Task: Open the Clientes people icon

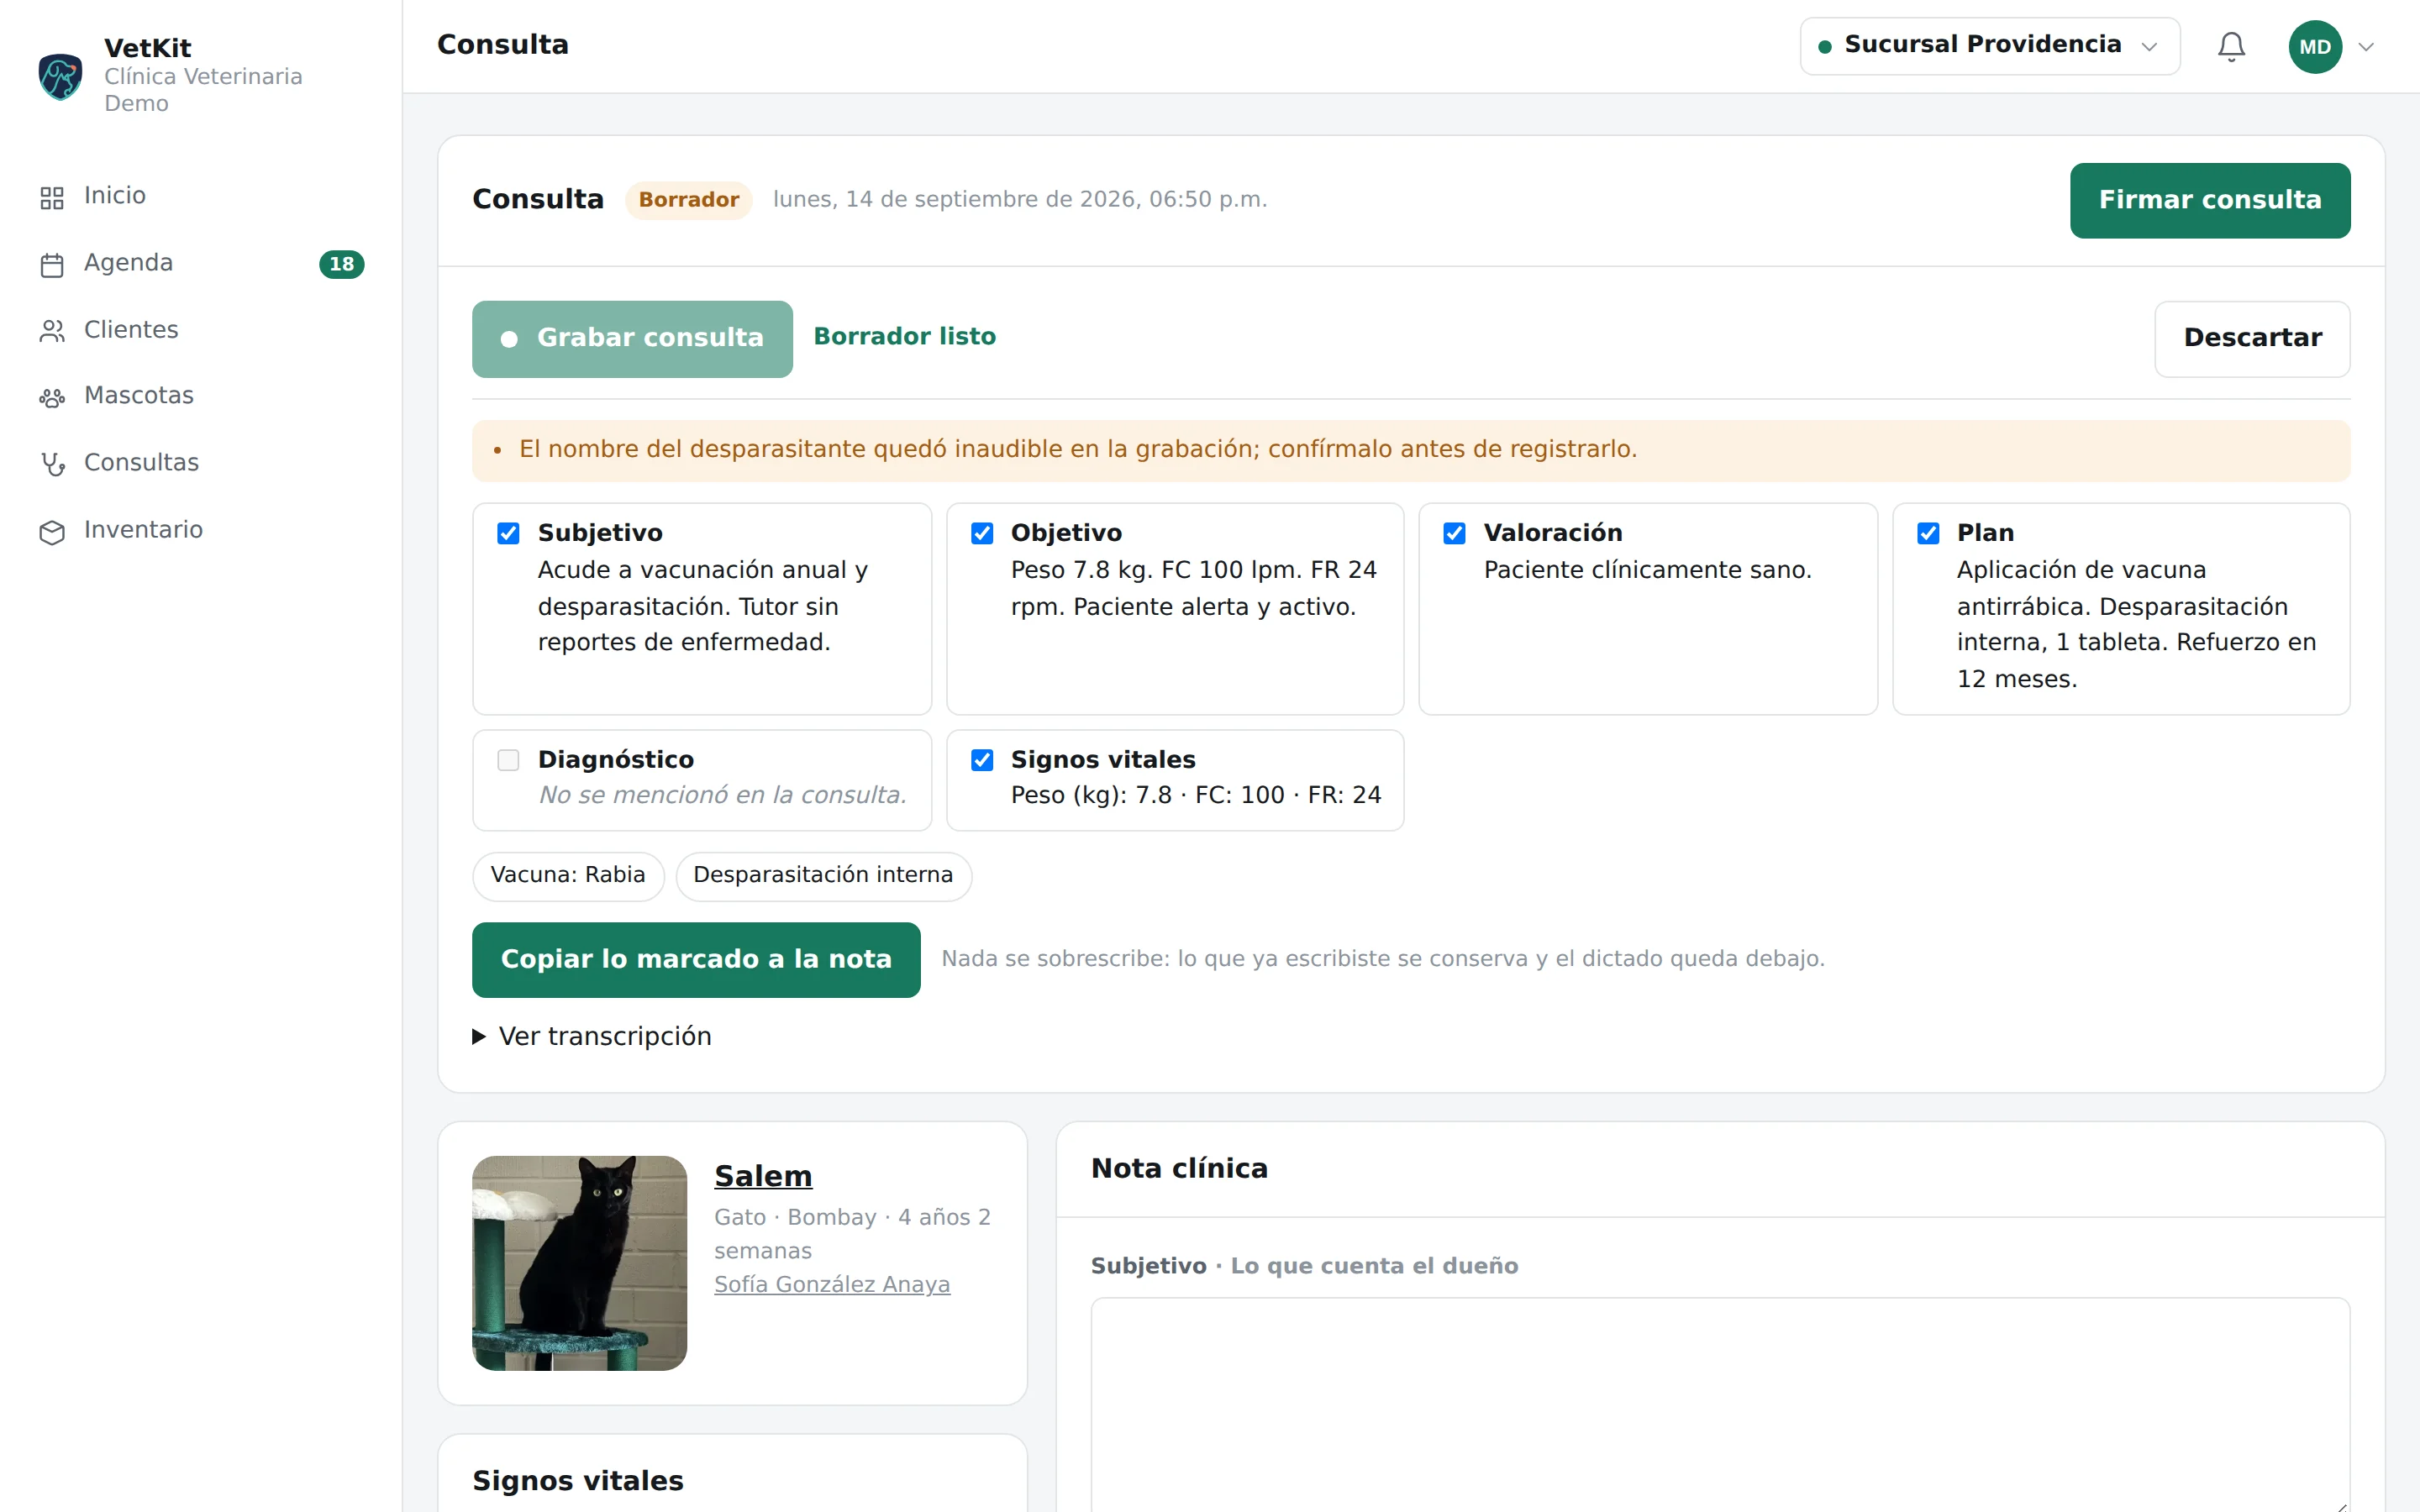Action: click(x=52, y=331)
